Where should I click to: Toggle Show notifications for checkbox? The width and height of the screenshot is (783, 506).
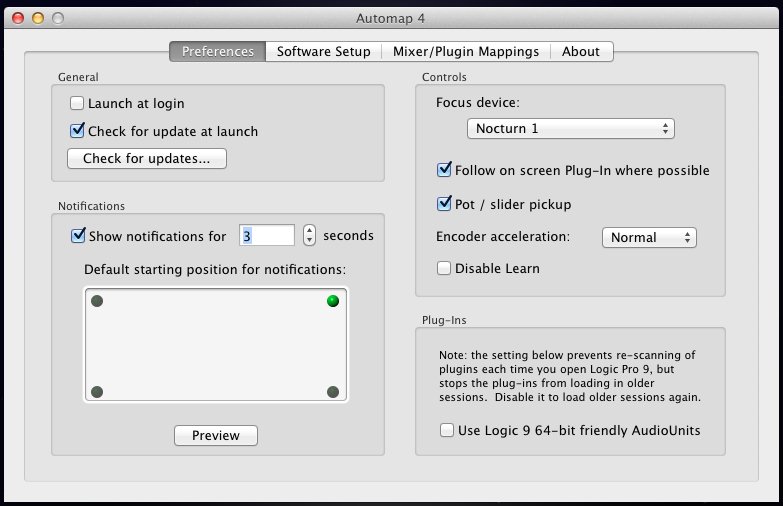click(78, 237)
